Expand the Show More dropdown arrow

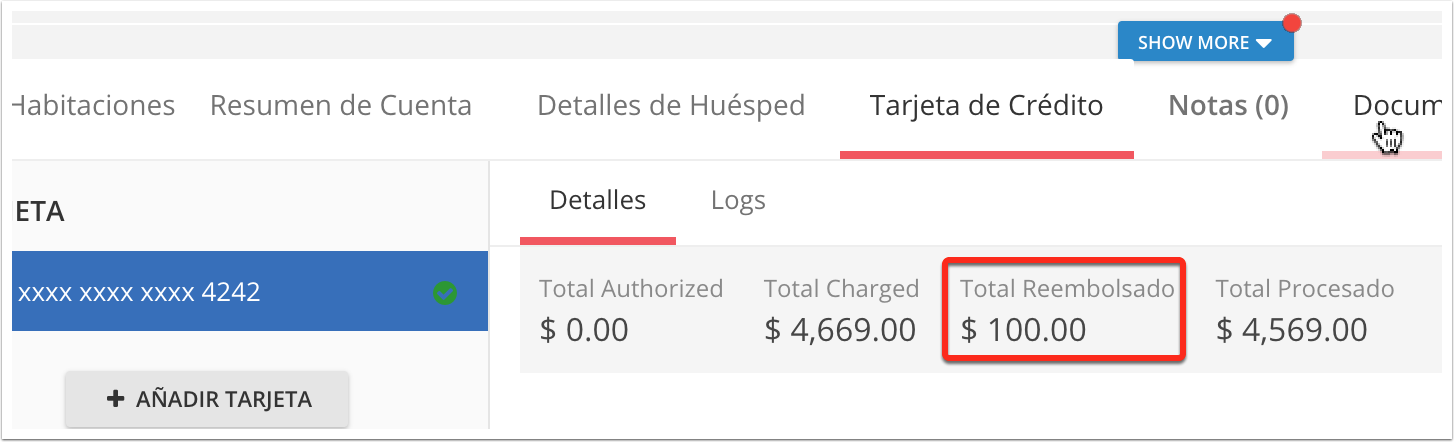(x=1264, y=43)
